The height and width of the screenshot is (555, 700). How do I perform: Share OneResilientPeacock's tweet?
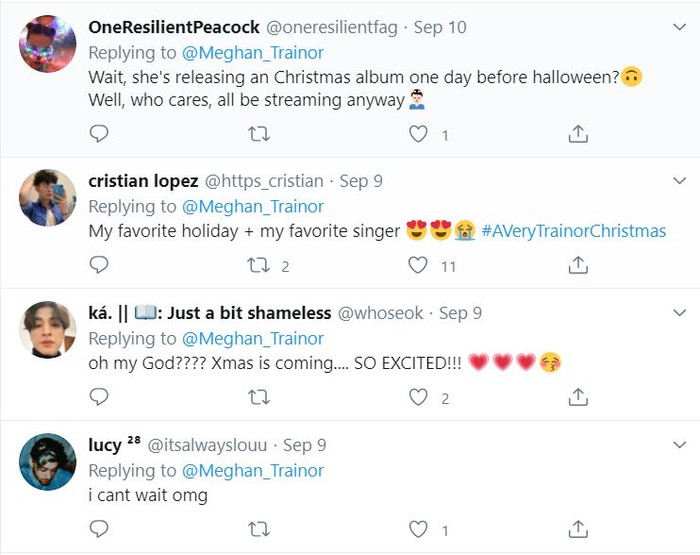pyautogui.click(x=578, y=133)
